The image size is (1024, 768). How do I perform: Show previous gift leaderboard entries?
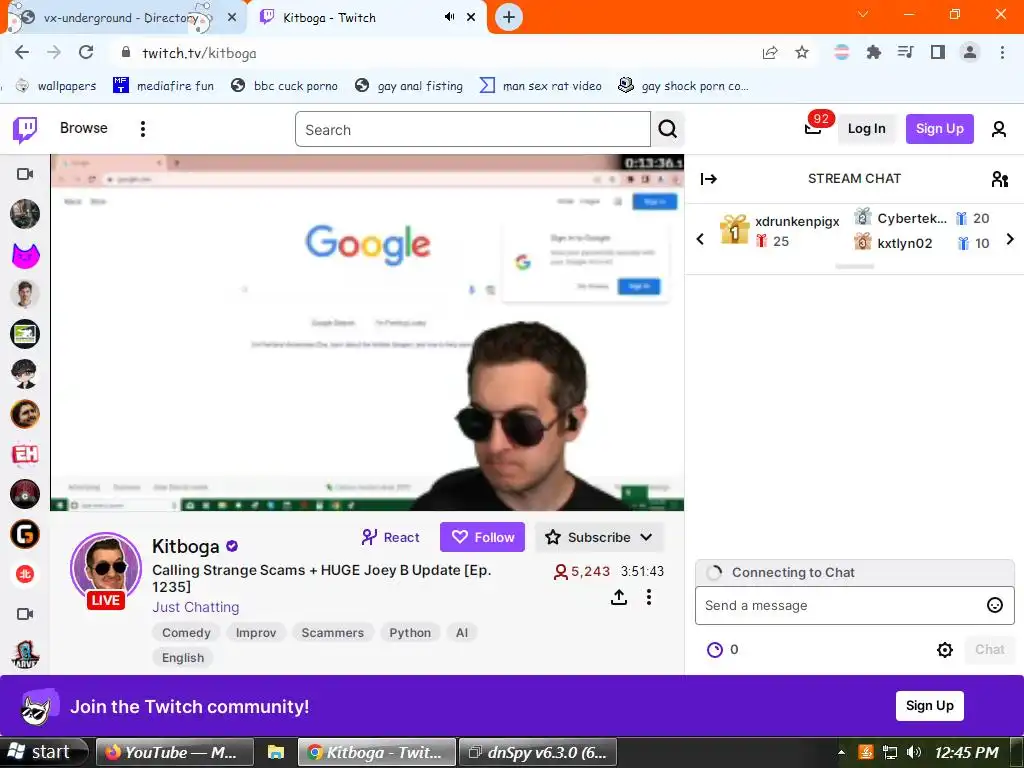(x=700, y=239)
